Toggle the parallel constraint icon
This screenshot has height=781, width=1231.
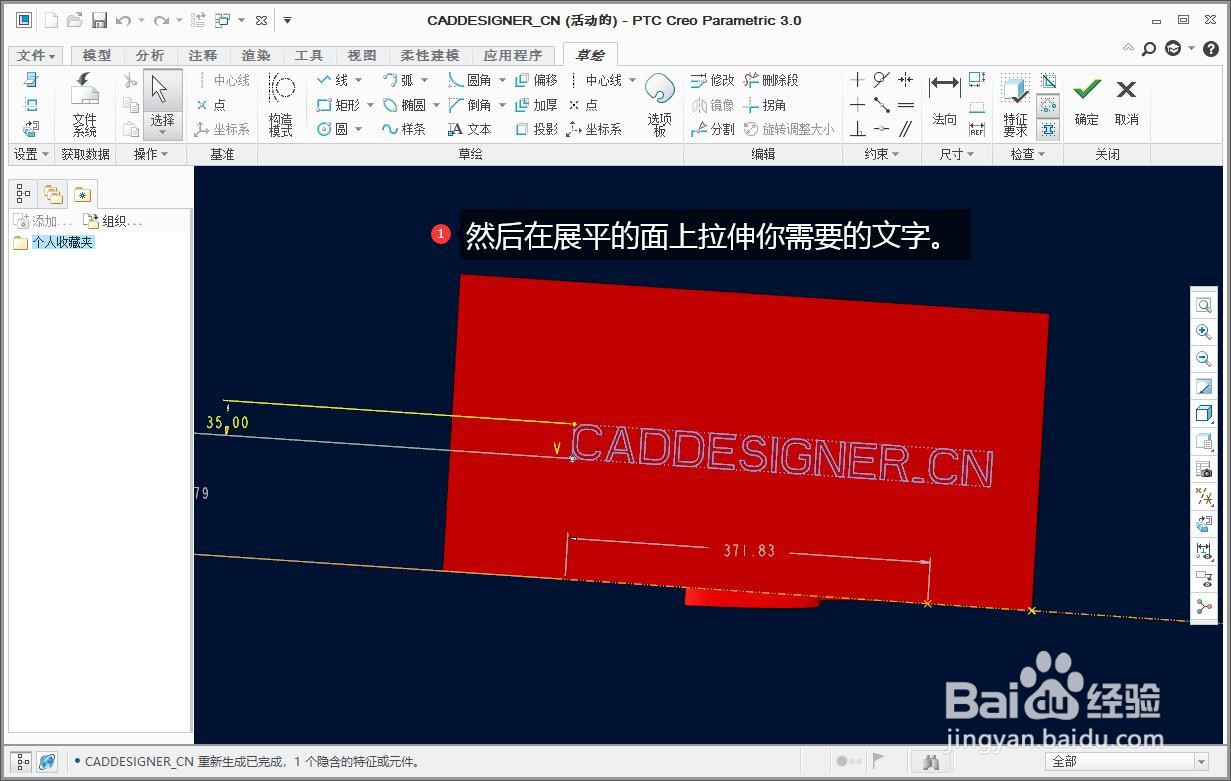(x=905, y=129)
